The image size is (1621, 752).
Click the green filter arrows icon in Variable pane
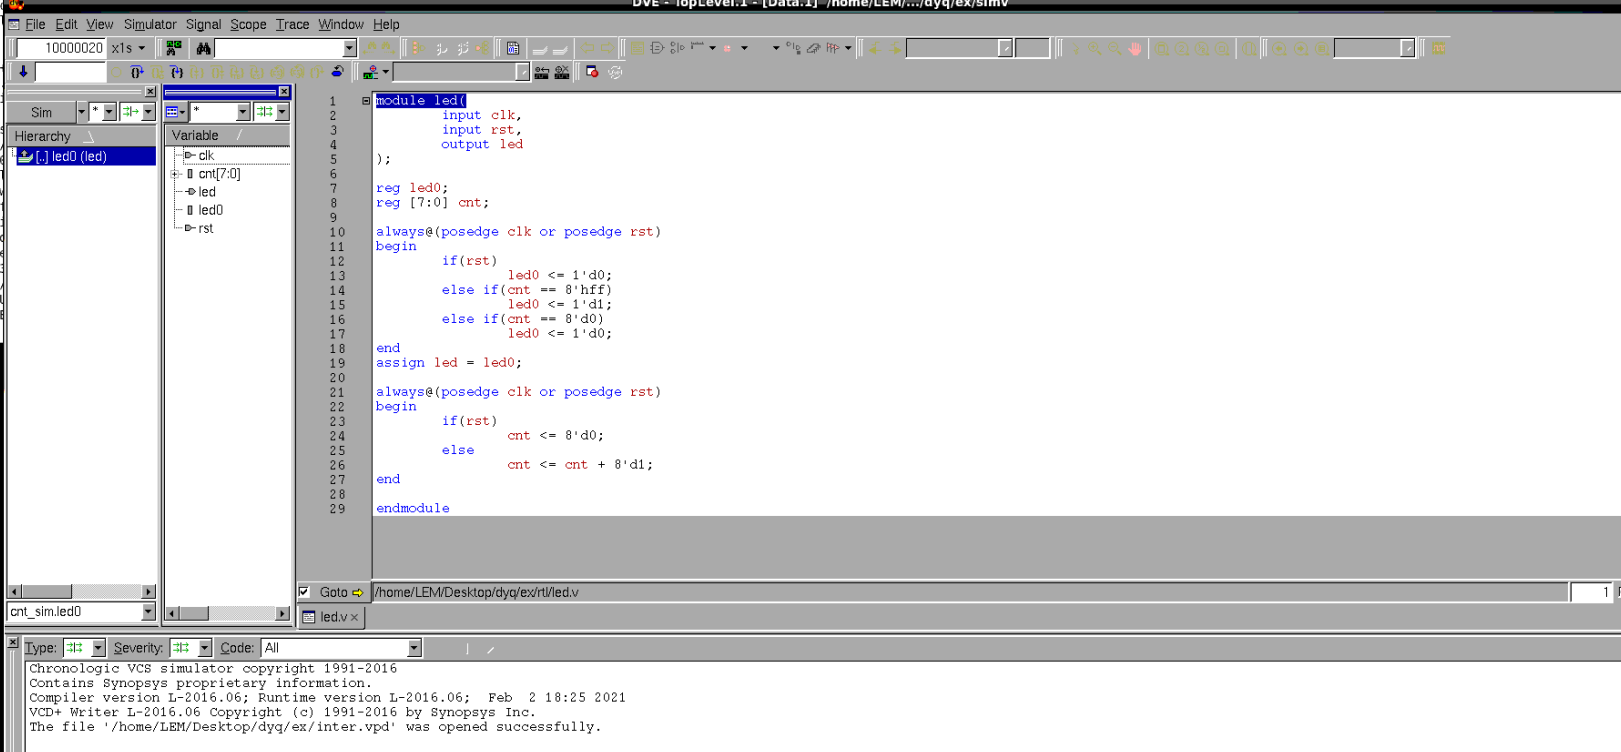coord(264,112)
